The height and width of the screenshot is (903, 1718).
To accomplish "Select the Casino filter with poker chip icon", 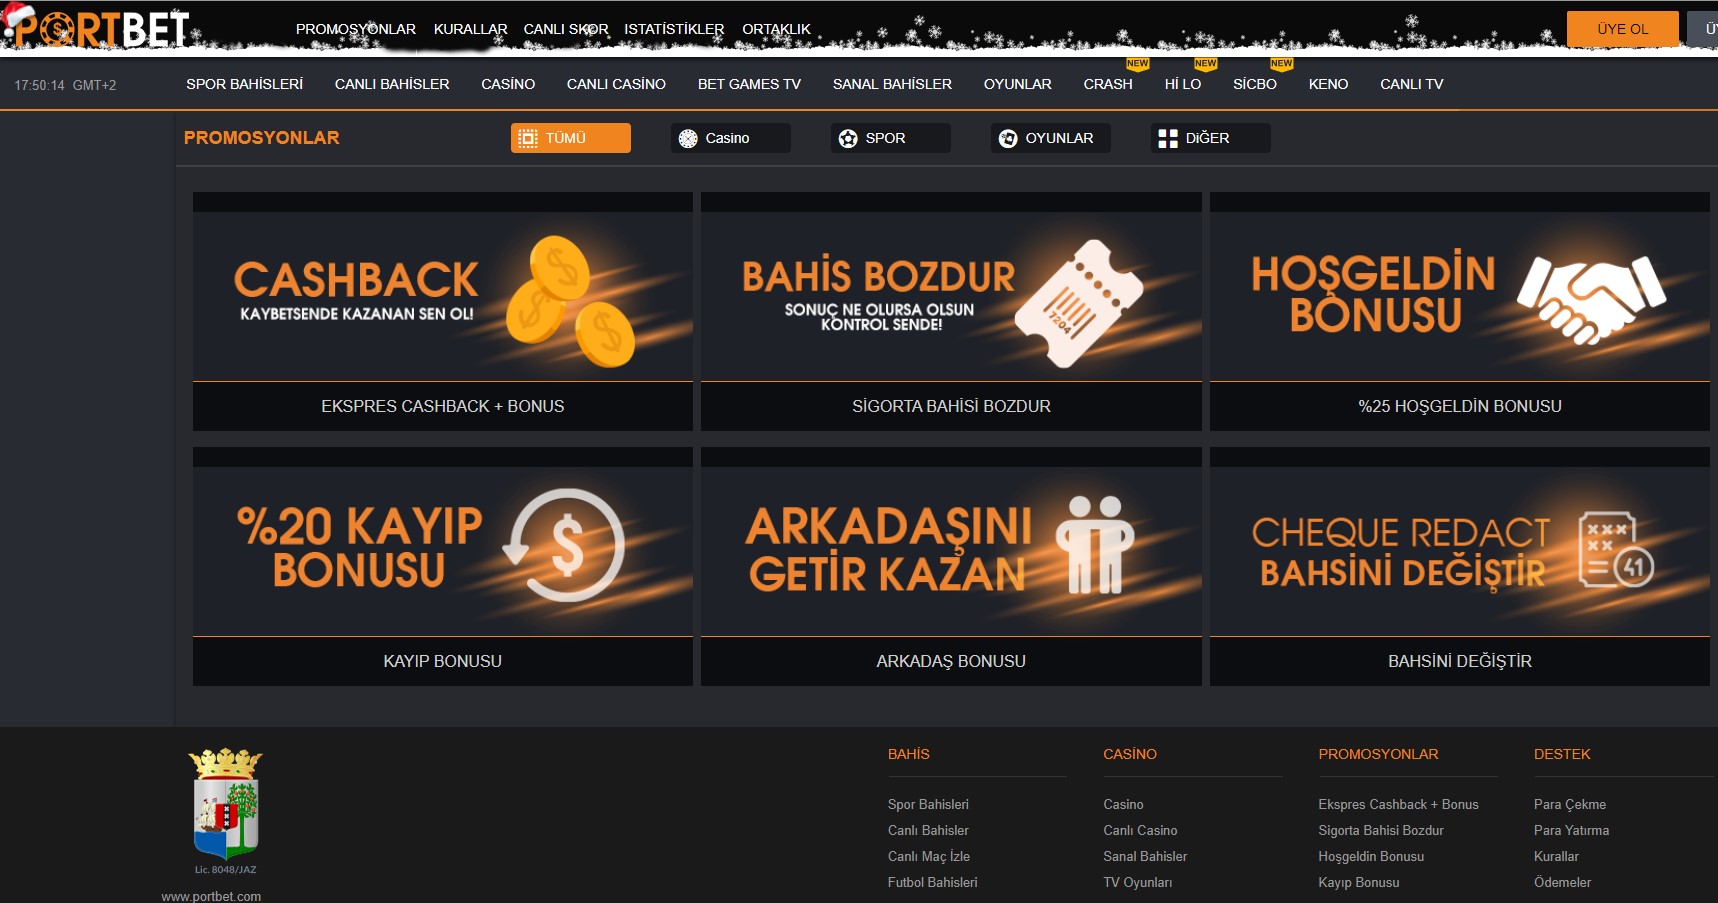I will point(687,138).
